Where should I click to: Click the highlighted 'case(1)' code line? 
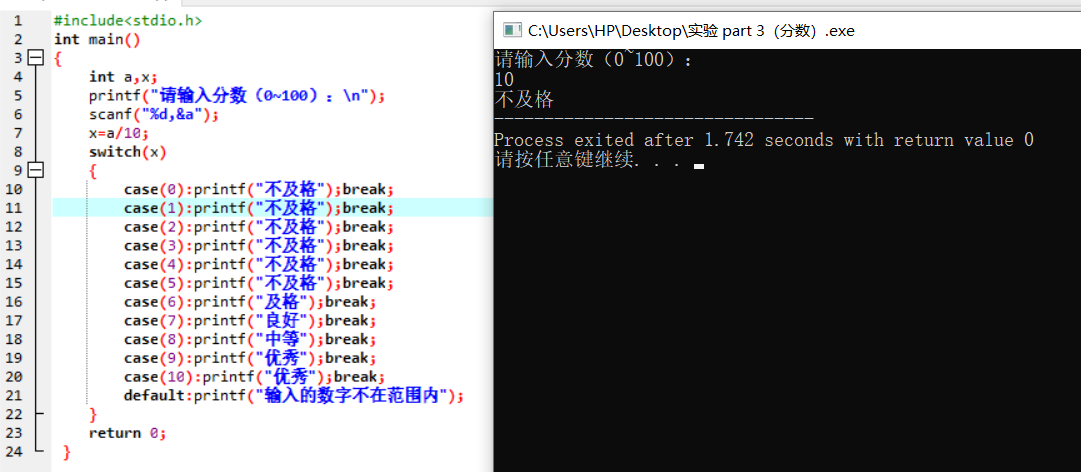tap(259, 208)
